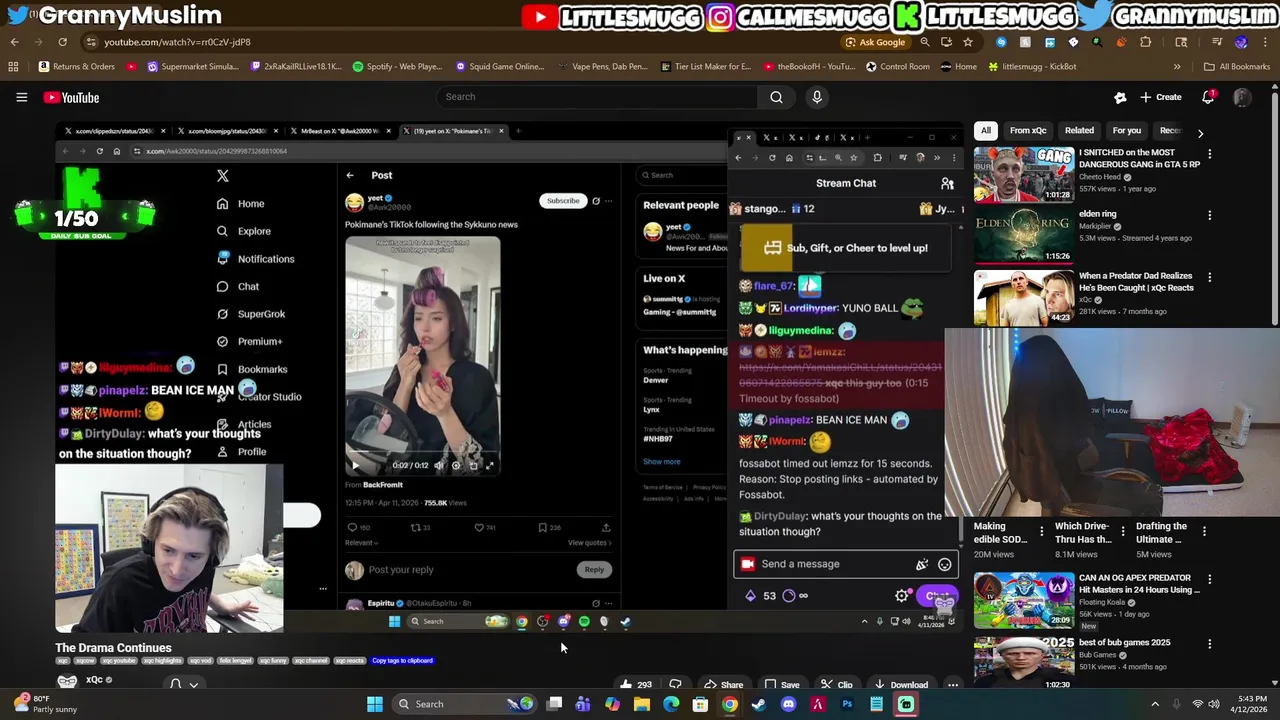Viewport: 1280px width, 720px height.
Task: Save the video to a playlist
Action: pos(782,685)
